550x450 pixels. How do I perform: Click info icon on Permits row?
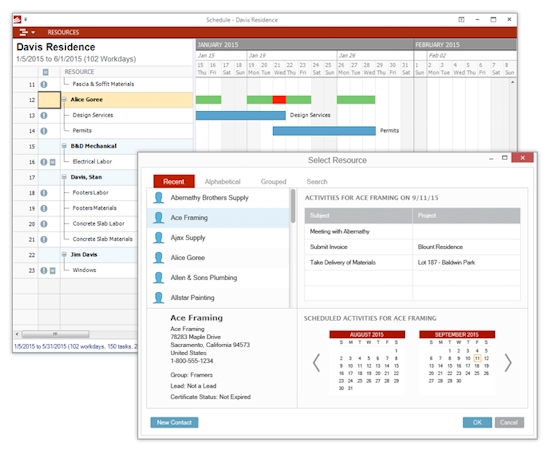44,131
